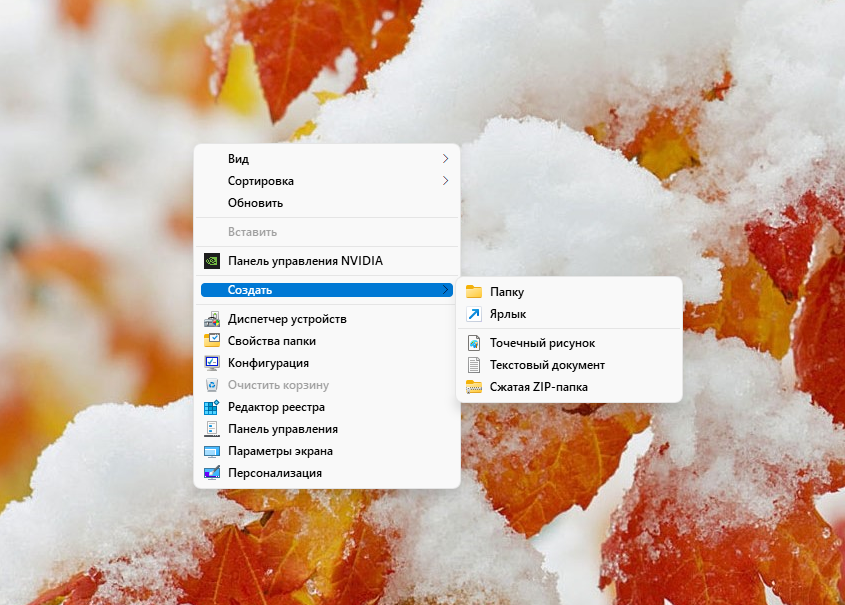Create a Текстовый документ
The width and height of the screenshot is (845, 605).
coord(569,365)
